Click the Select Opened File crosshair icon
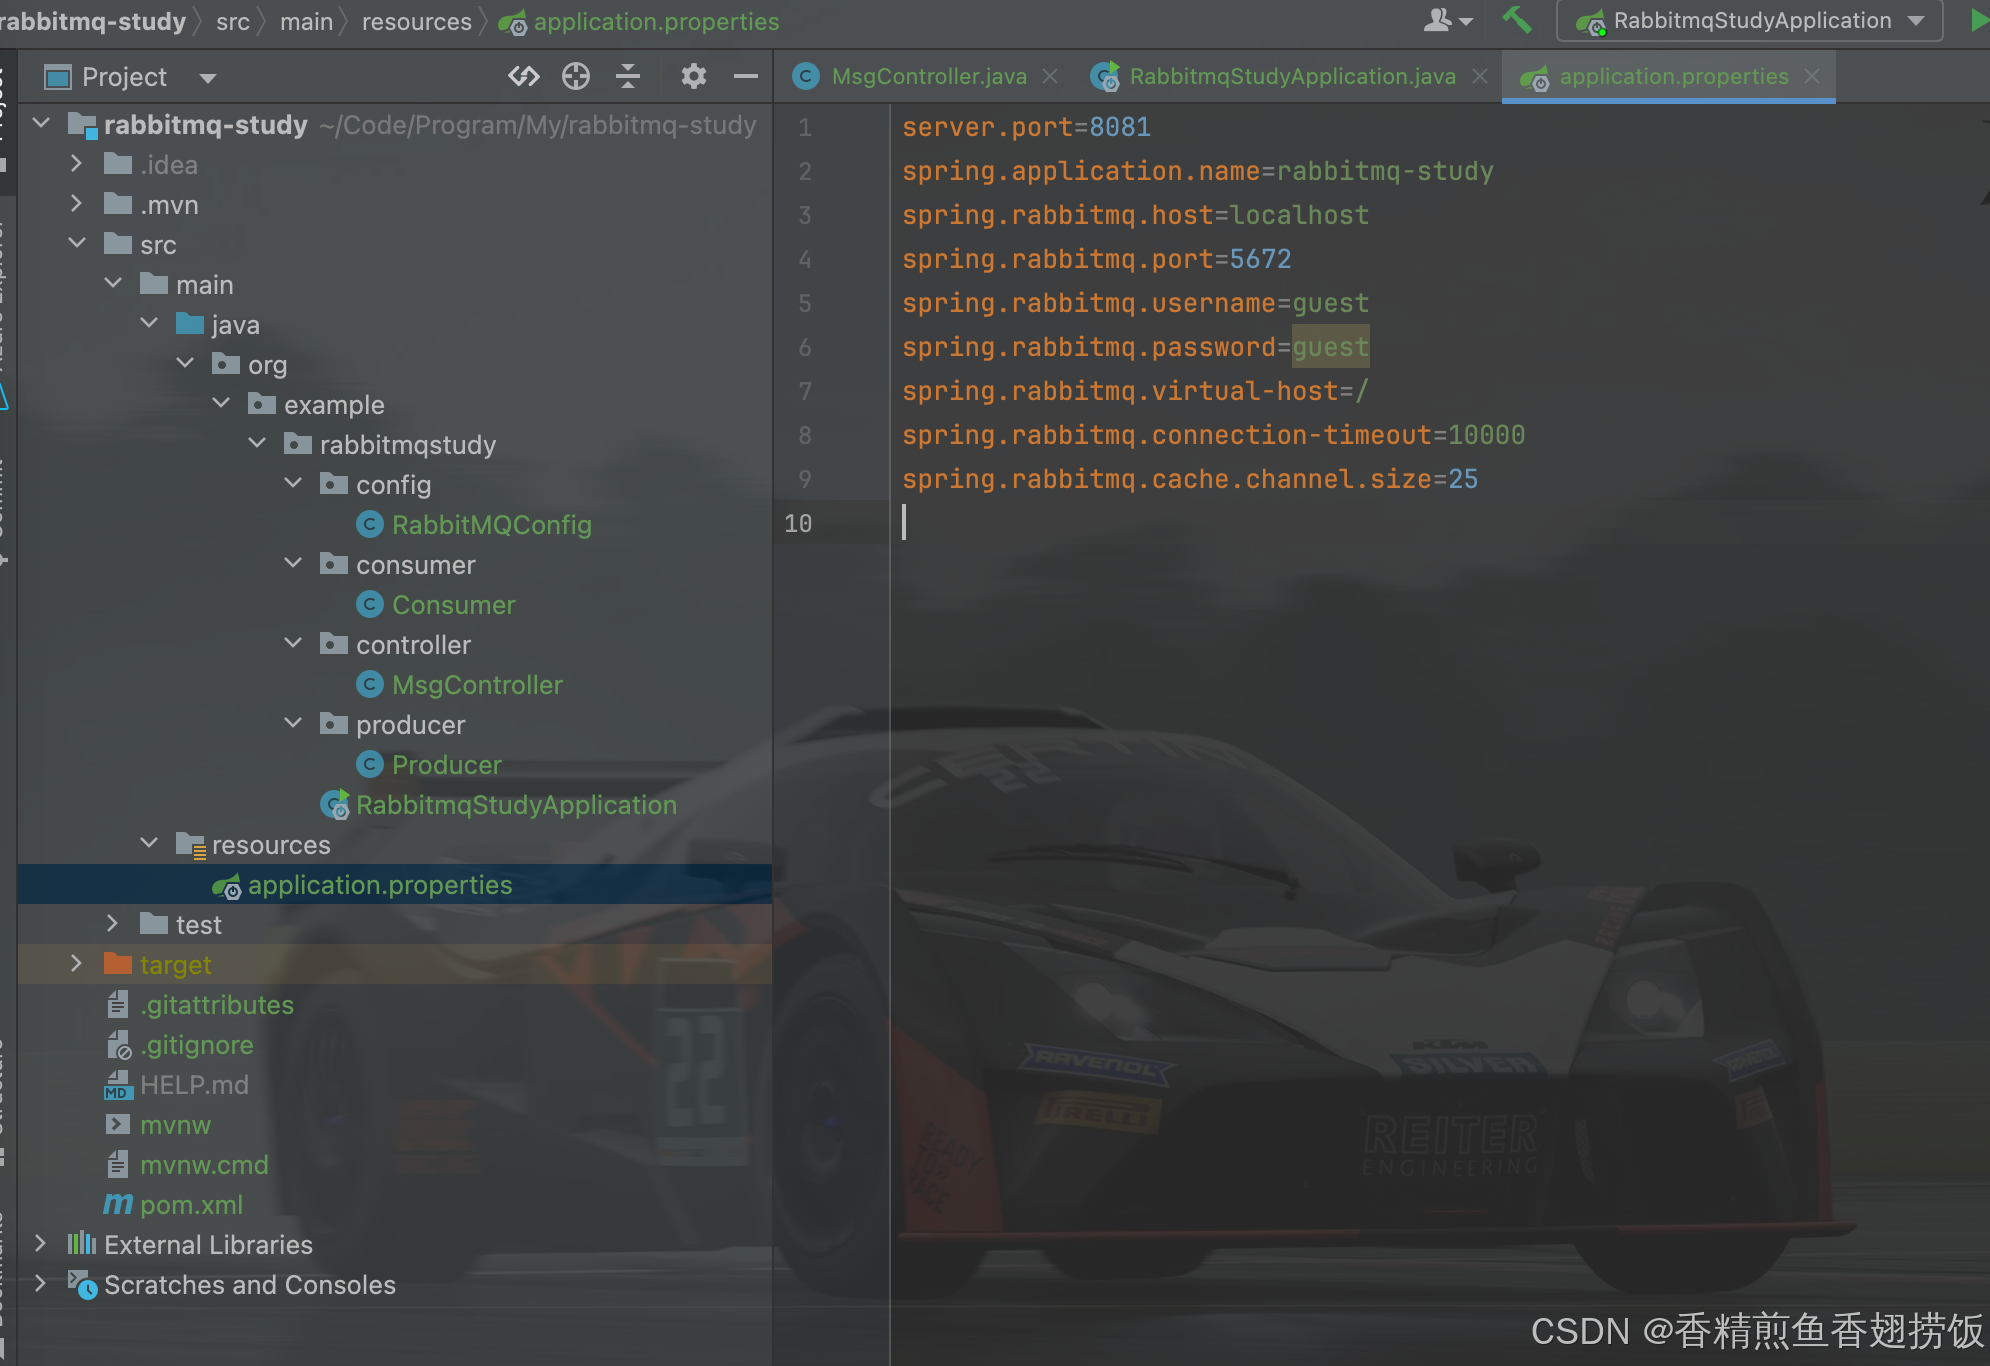Image resolution: width=1990 pixels, height=1366 pixels. click(x=576, y=76)
